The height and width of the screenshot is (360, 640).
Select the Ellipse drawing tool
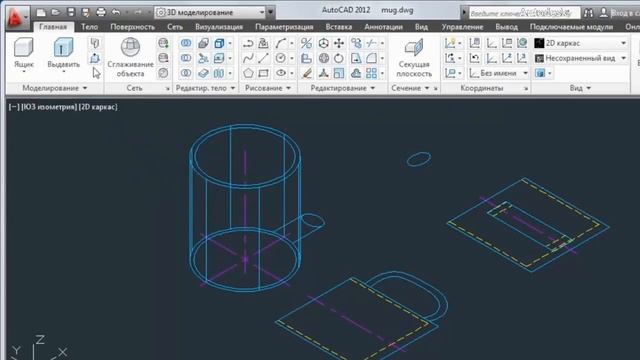[280, 73]
